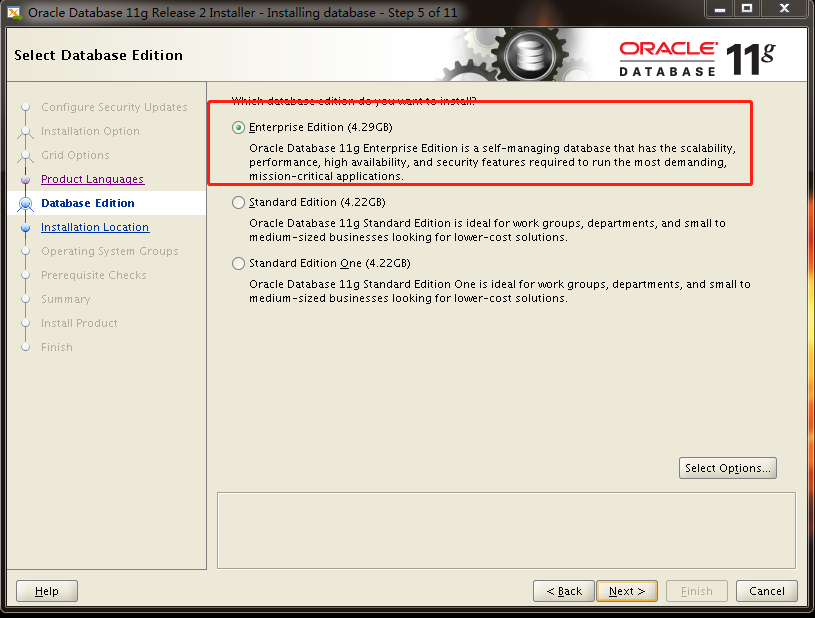
Task: Select the Enterprise Edition radio button
Action: tap(238, 127)
